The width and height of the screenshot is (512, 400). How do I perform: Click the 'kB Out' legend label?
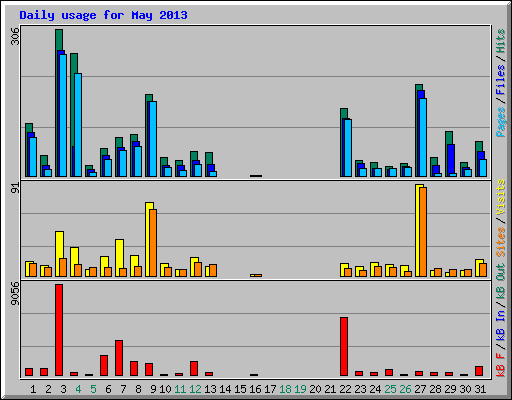click(500, 281)
